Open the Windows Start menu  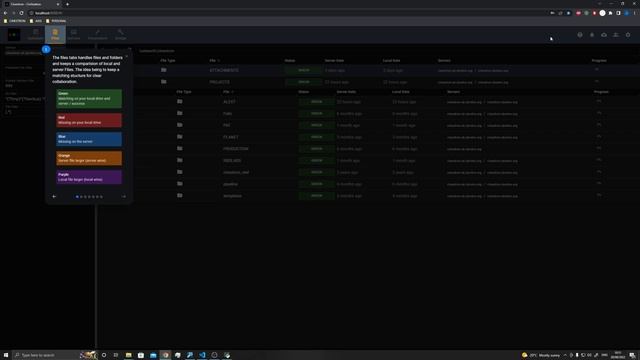point(6,355)
